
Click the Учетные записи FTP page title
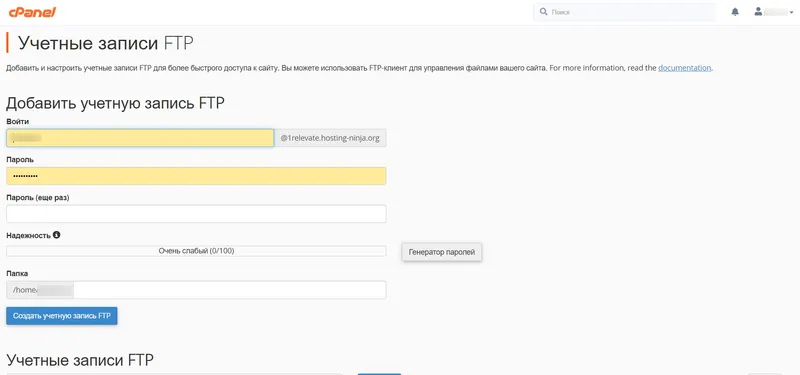pos(106,43)
